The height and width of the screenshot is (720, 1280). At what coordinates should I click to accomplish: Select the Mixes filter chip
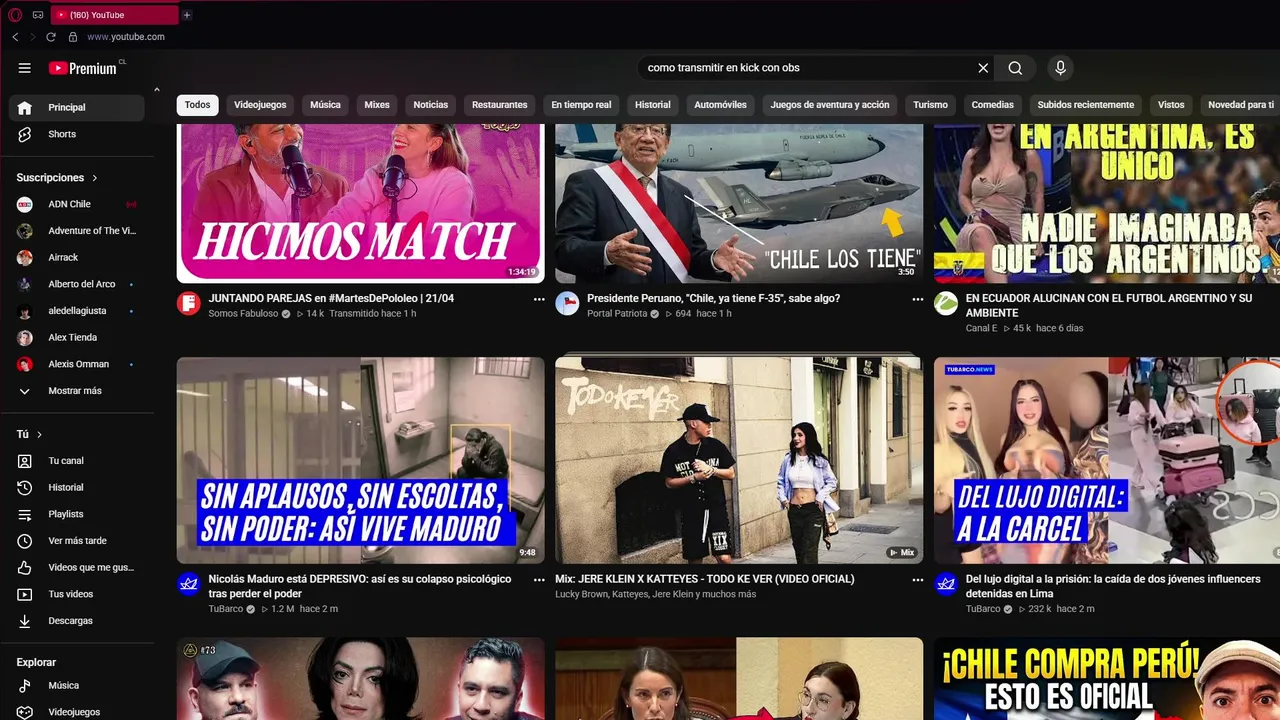pyautogui.click(x=377, y=105)
